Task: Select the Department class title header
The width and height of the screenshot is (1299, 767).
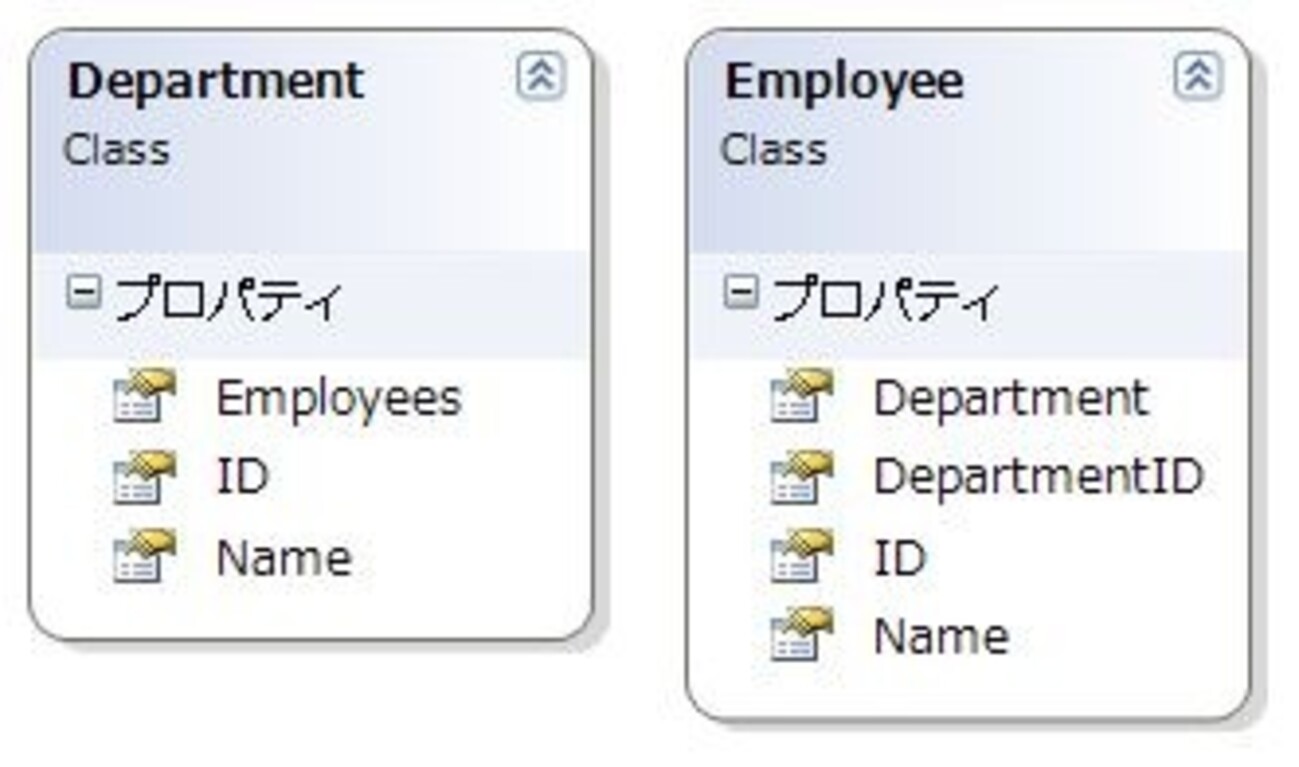Action: [x=216, y=81]
